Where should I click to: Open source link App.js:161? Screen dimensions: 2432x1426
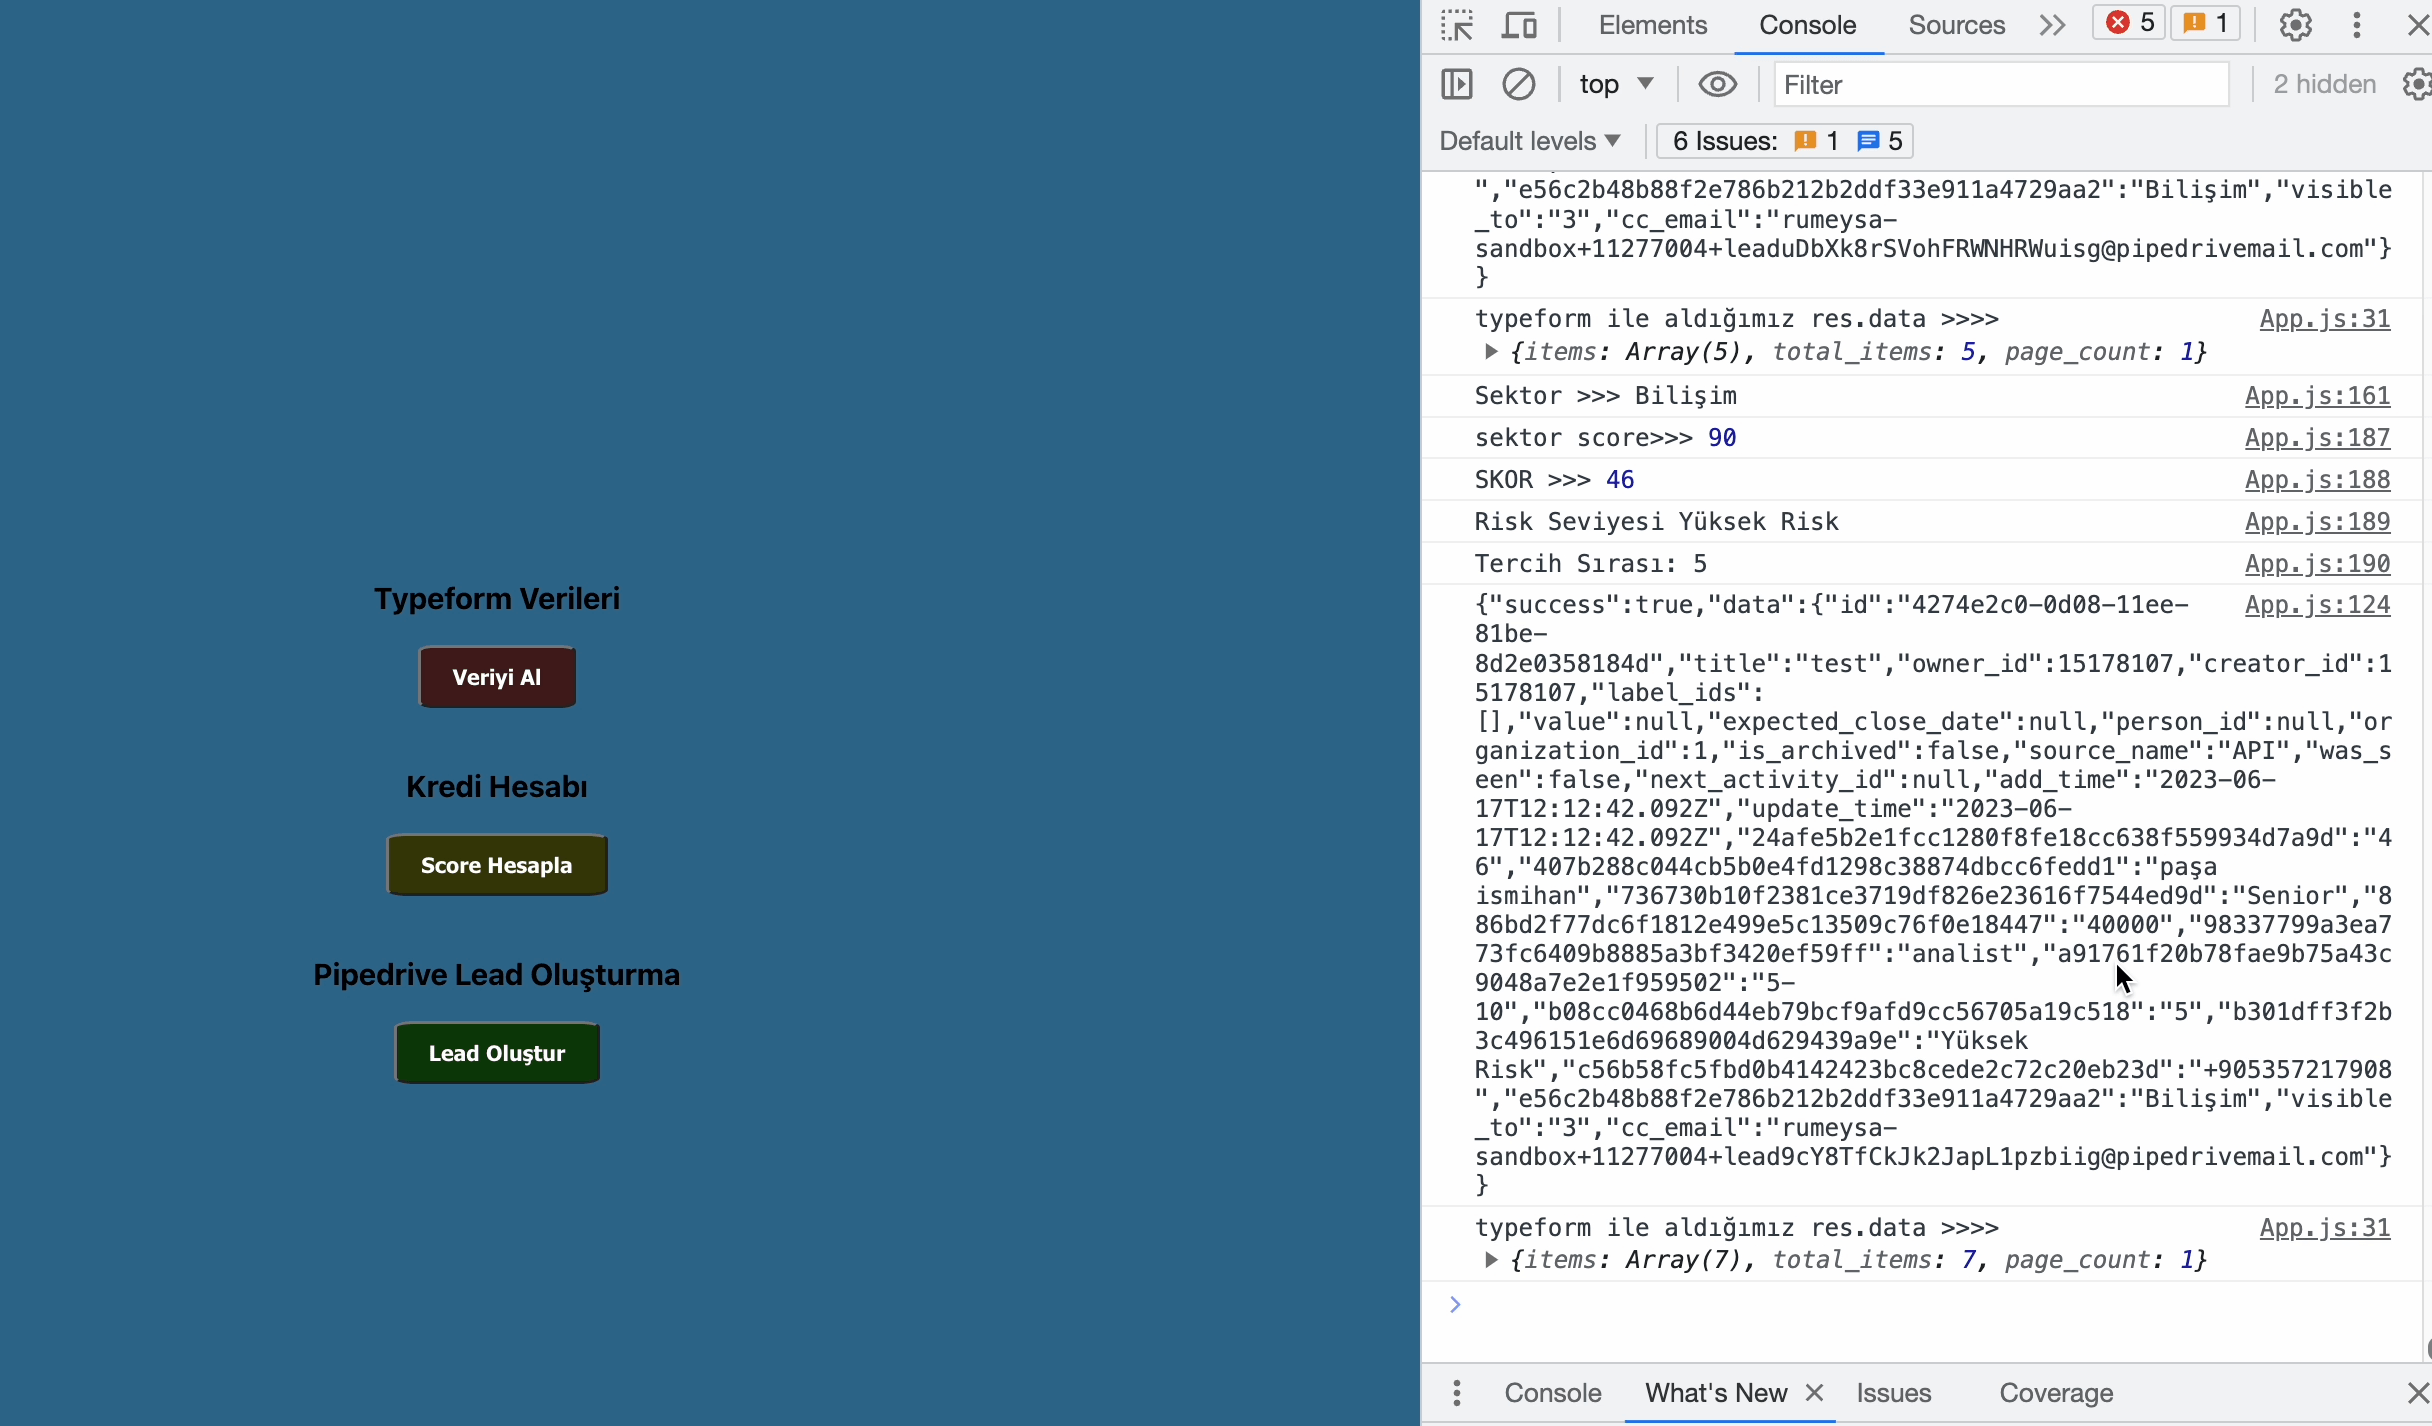(x=2317, y=396)
